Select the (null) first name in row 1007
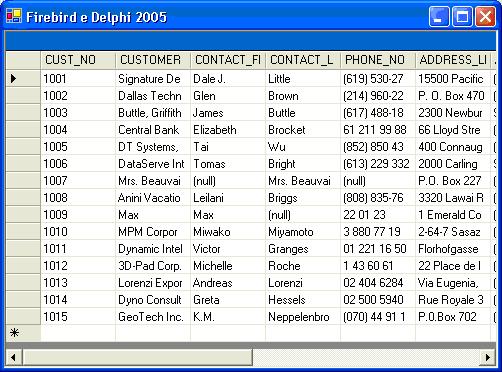502x372 pixels. pos(228,181)
